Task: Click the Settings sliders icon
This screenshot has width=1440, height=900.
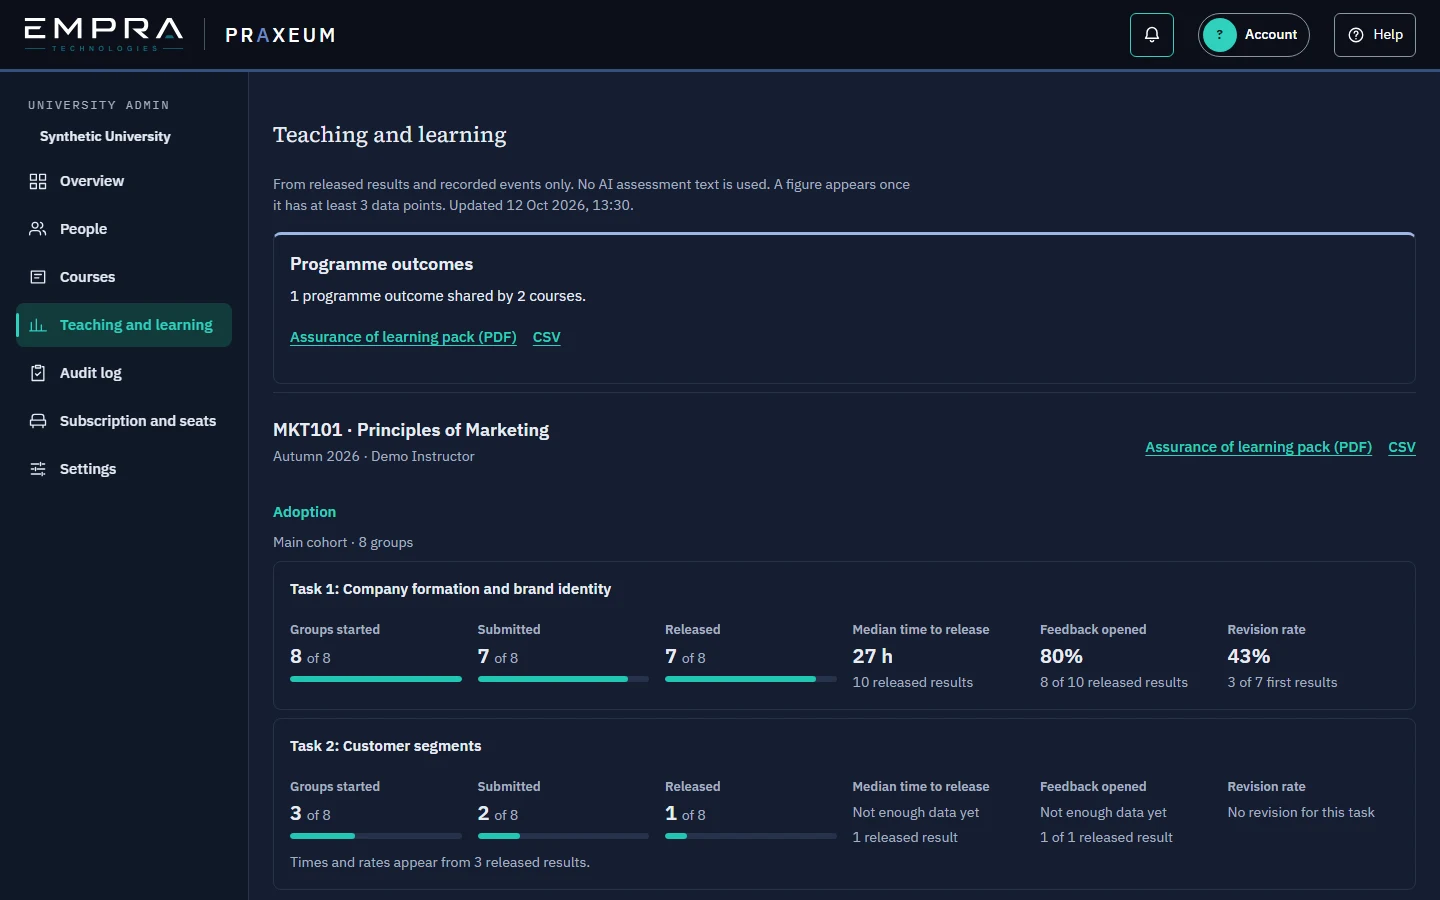Action: click(x=38, y=469)
